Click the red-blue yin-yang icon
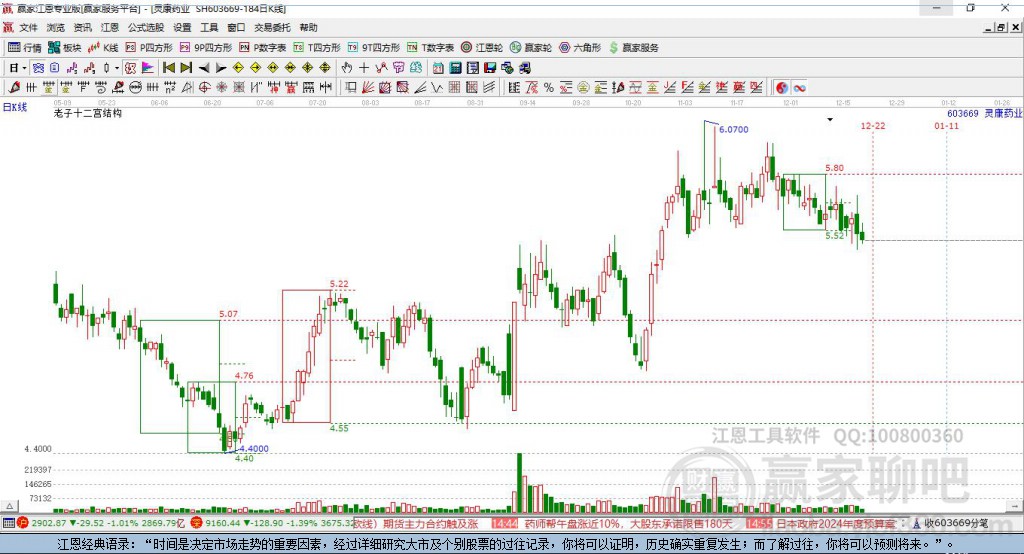Screen dimensions: 1024x554 tap(782, 87)
